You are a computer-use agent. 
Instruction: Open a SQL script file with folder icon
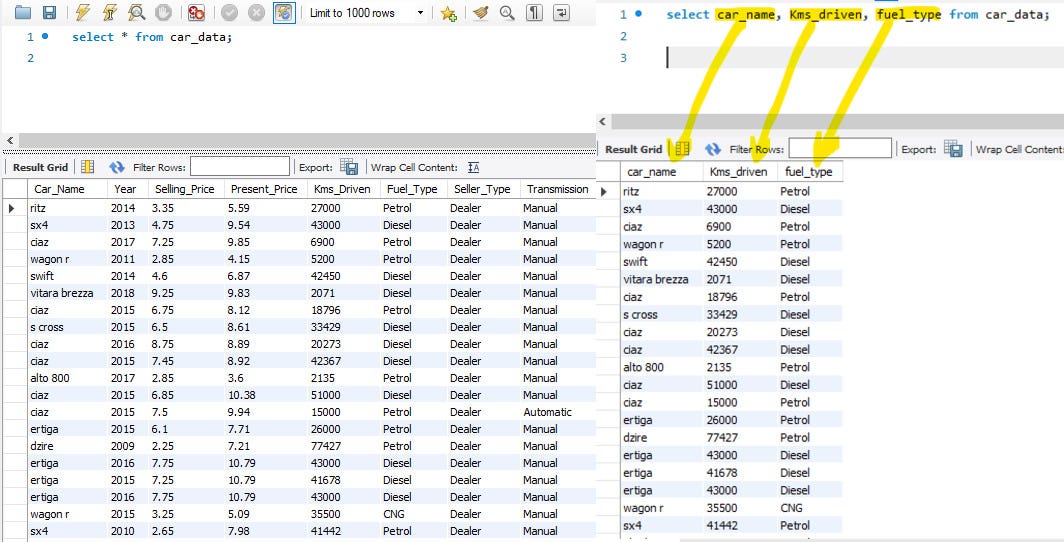(x=22, y=12)
